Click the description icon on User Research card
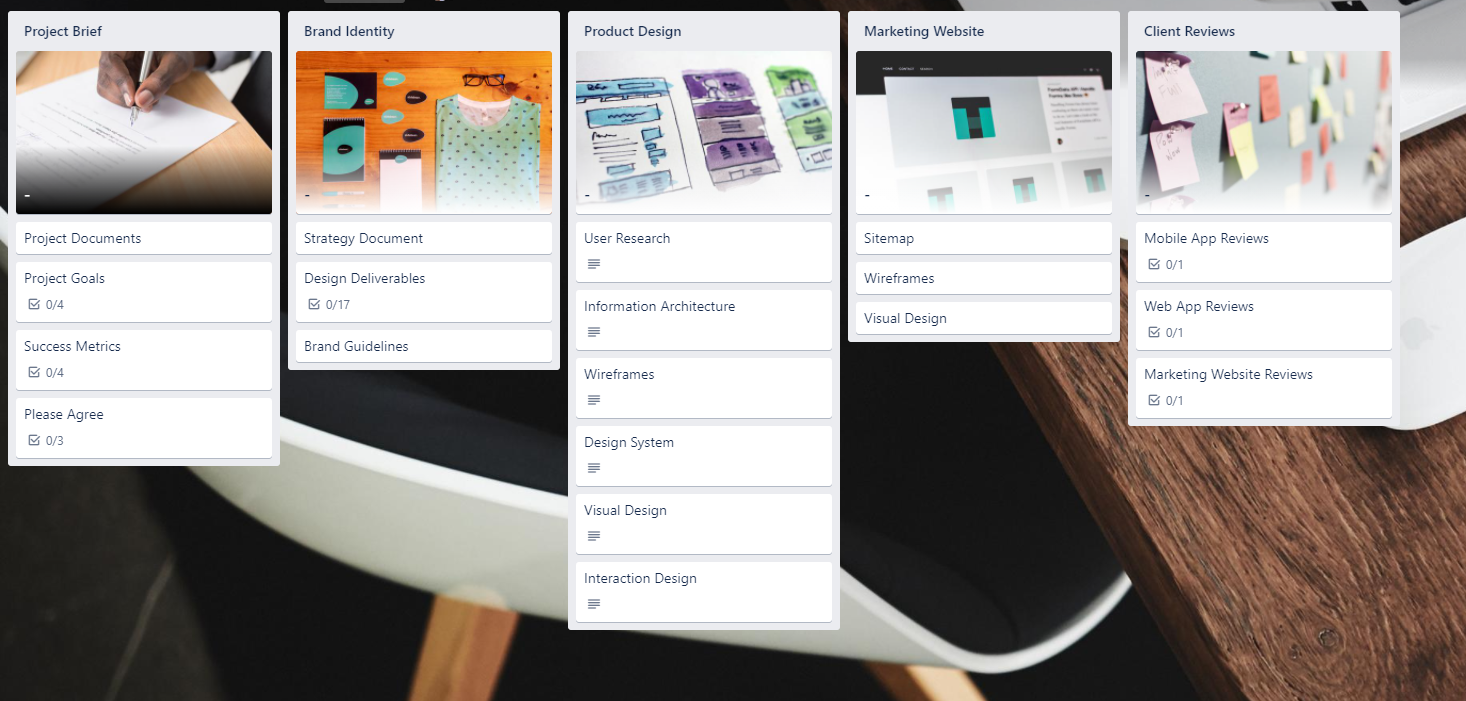The image size is (1466, 701). coord(594,264)
